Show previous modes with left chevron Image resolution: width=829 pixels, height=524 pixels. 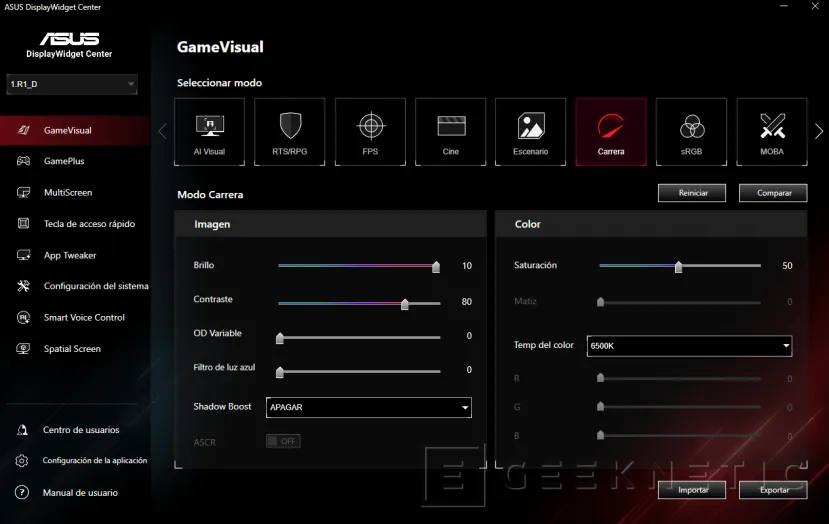click(x=162, y=131)
